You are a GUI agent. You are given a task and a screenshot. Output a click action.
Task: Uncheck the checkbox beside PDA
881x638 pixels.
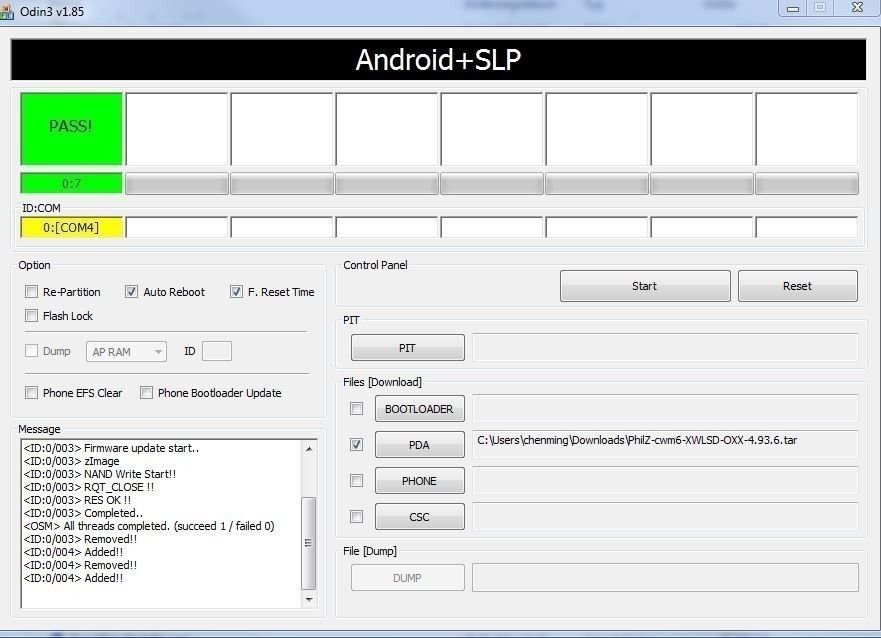tap(357, 445)
